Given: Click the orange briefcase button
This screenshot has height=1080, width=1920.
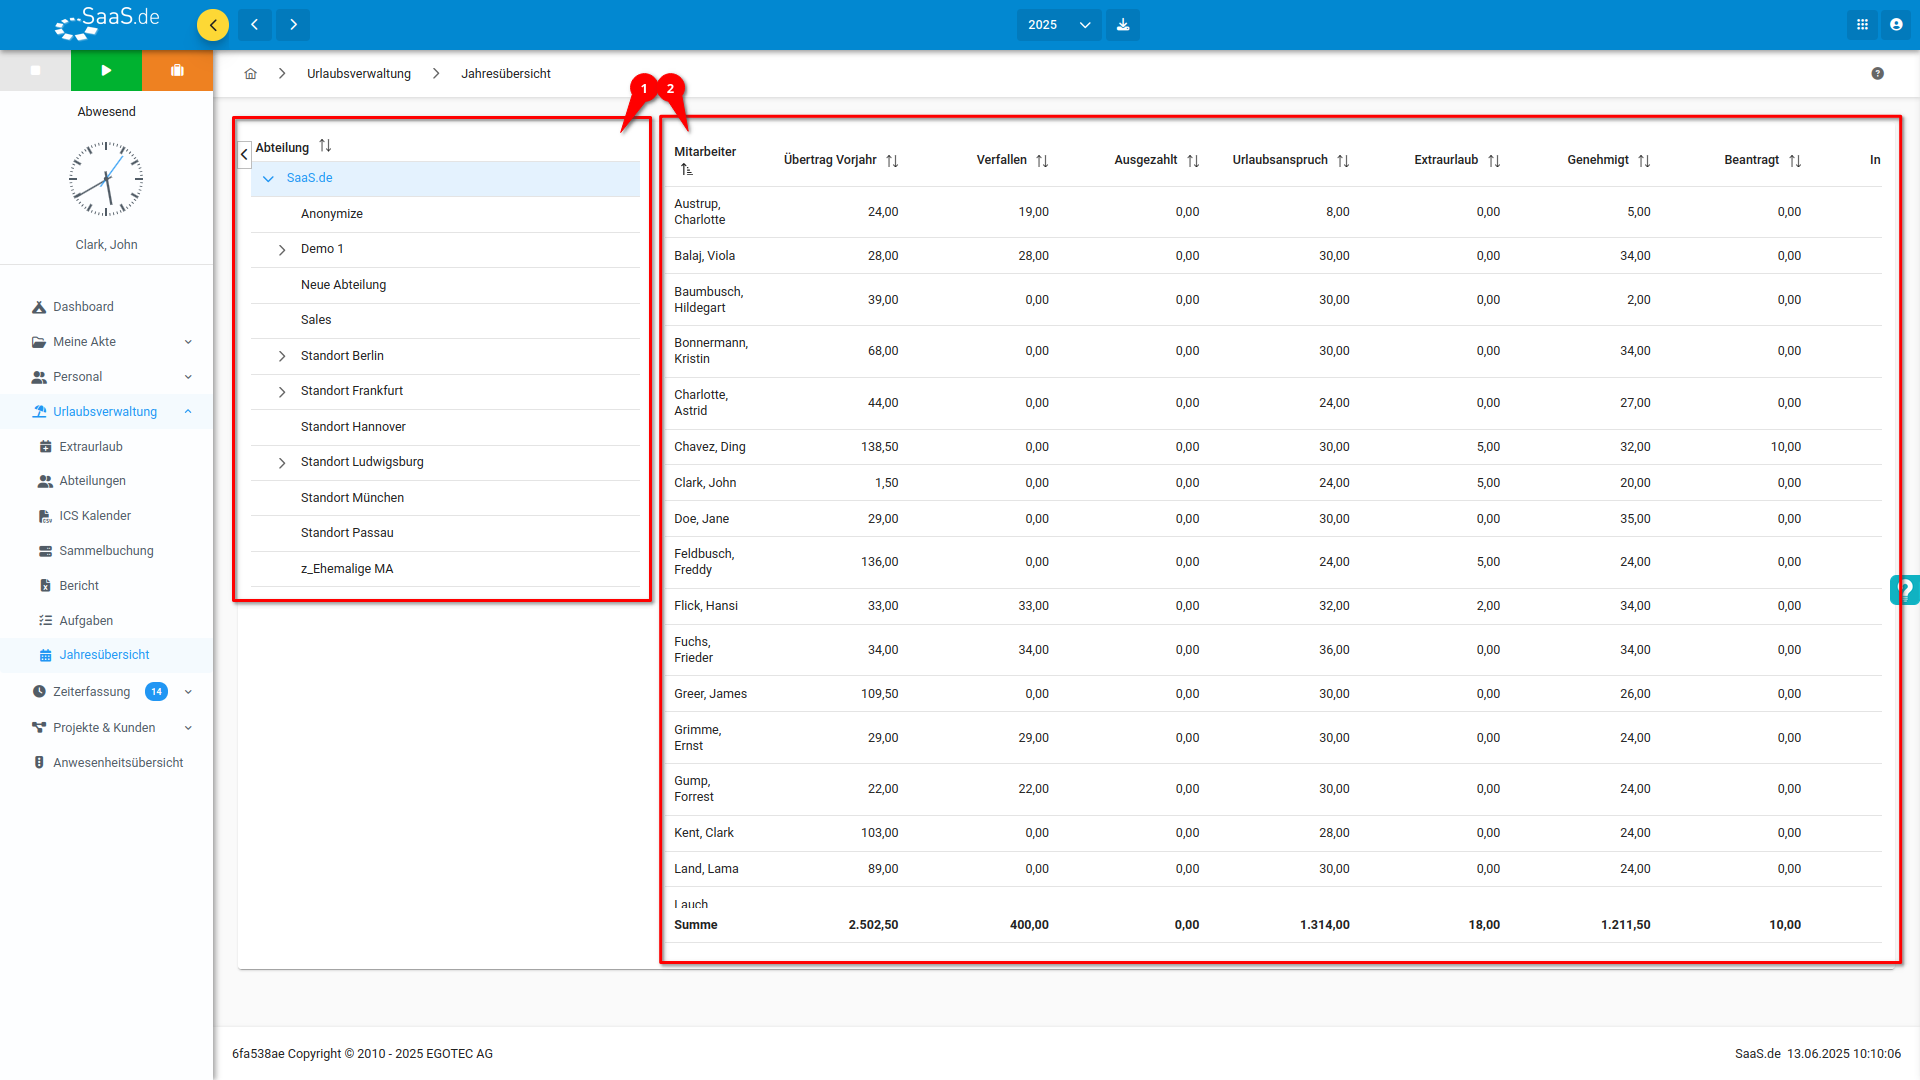Looking at the screenshot, I should click(177, 70).
